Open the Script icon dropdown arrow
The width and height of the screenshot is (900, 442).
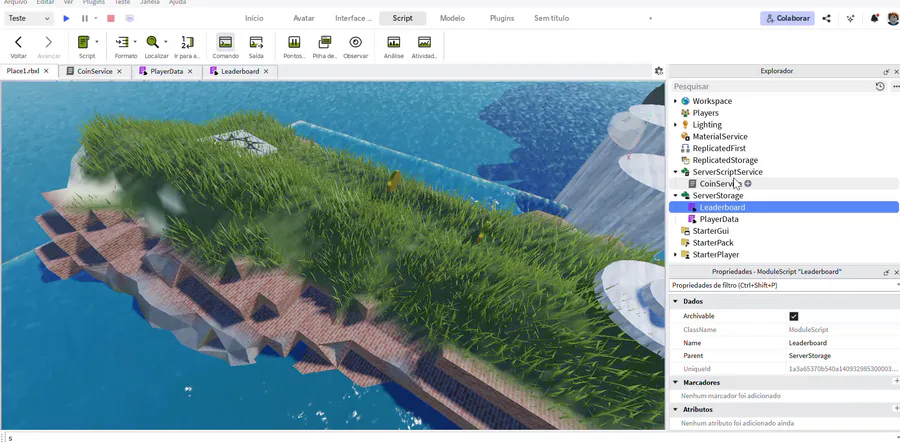(96, 42)
